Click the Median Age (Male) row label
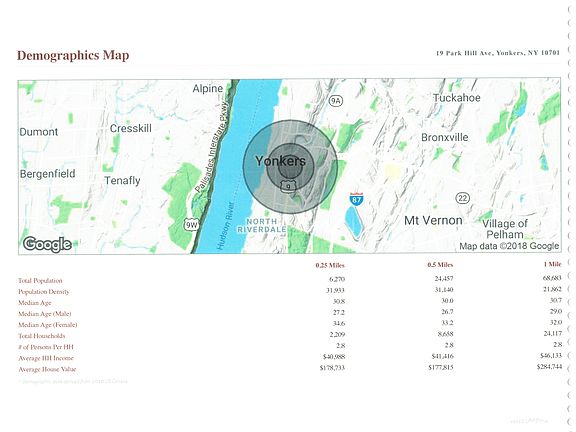Viewport: 576px width, 432px height. [45, 314]
